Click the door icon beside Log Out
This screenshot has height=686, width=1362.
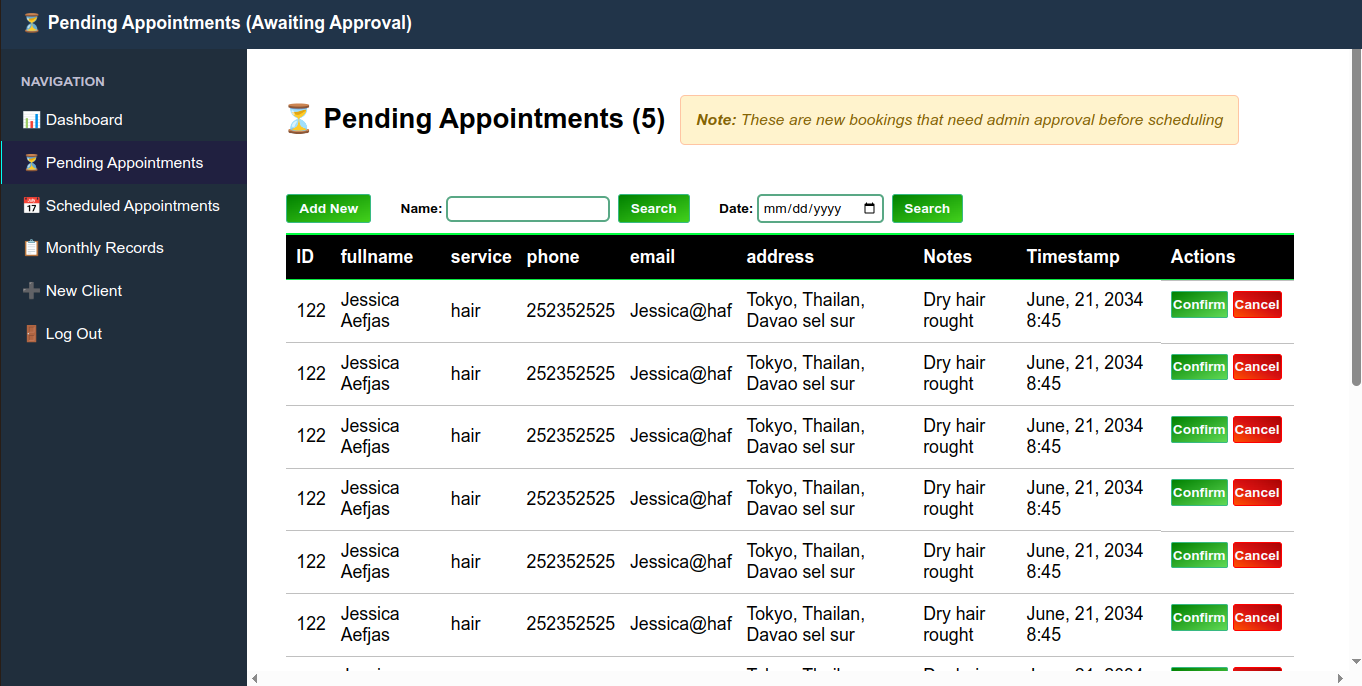click(31, 334)
